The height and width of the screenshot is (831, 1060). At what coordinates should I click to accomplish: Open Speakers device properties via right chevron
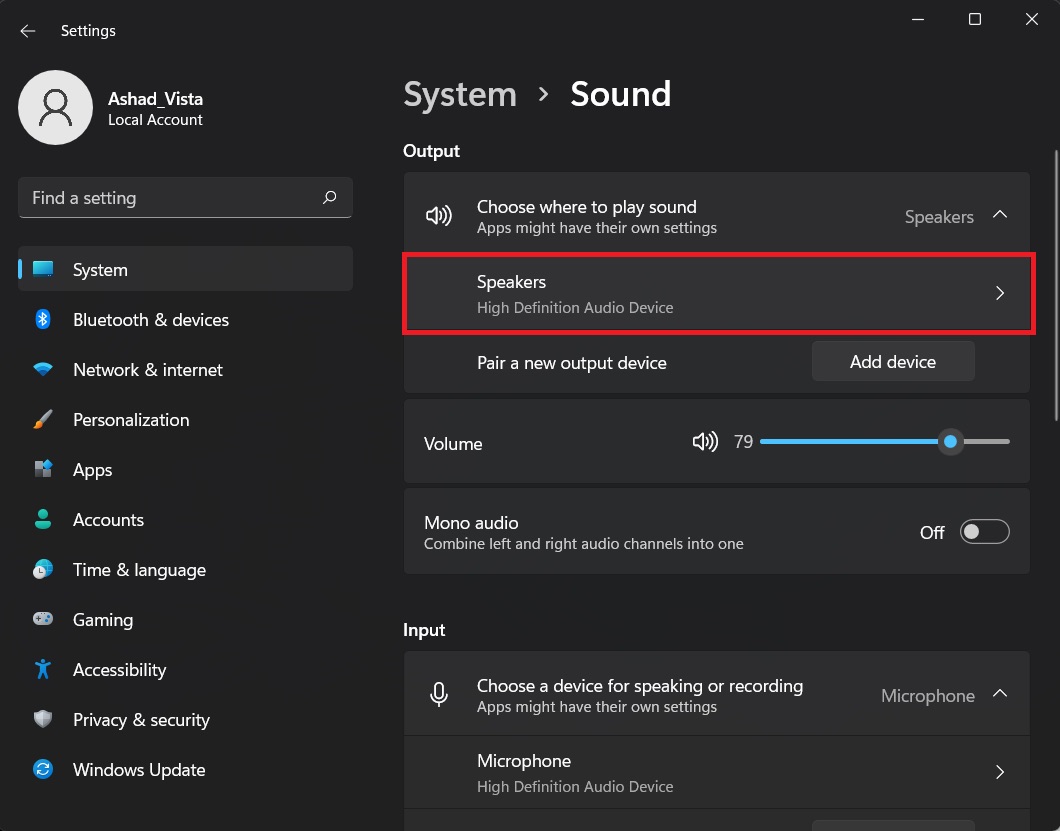(x=999, y=293)
